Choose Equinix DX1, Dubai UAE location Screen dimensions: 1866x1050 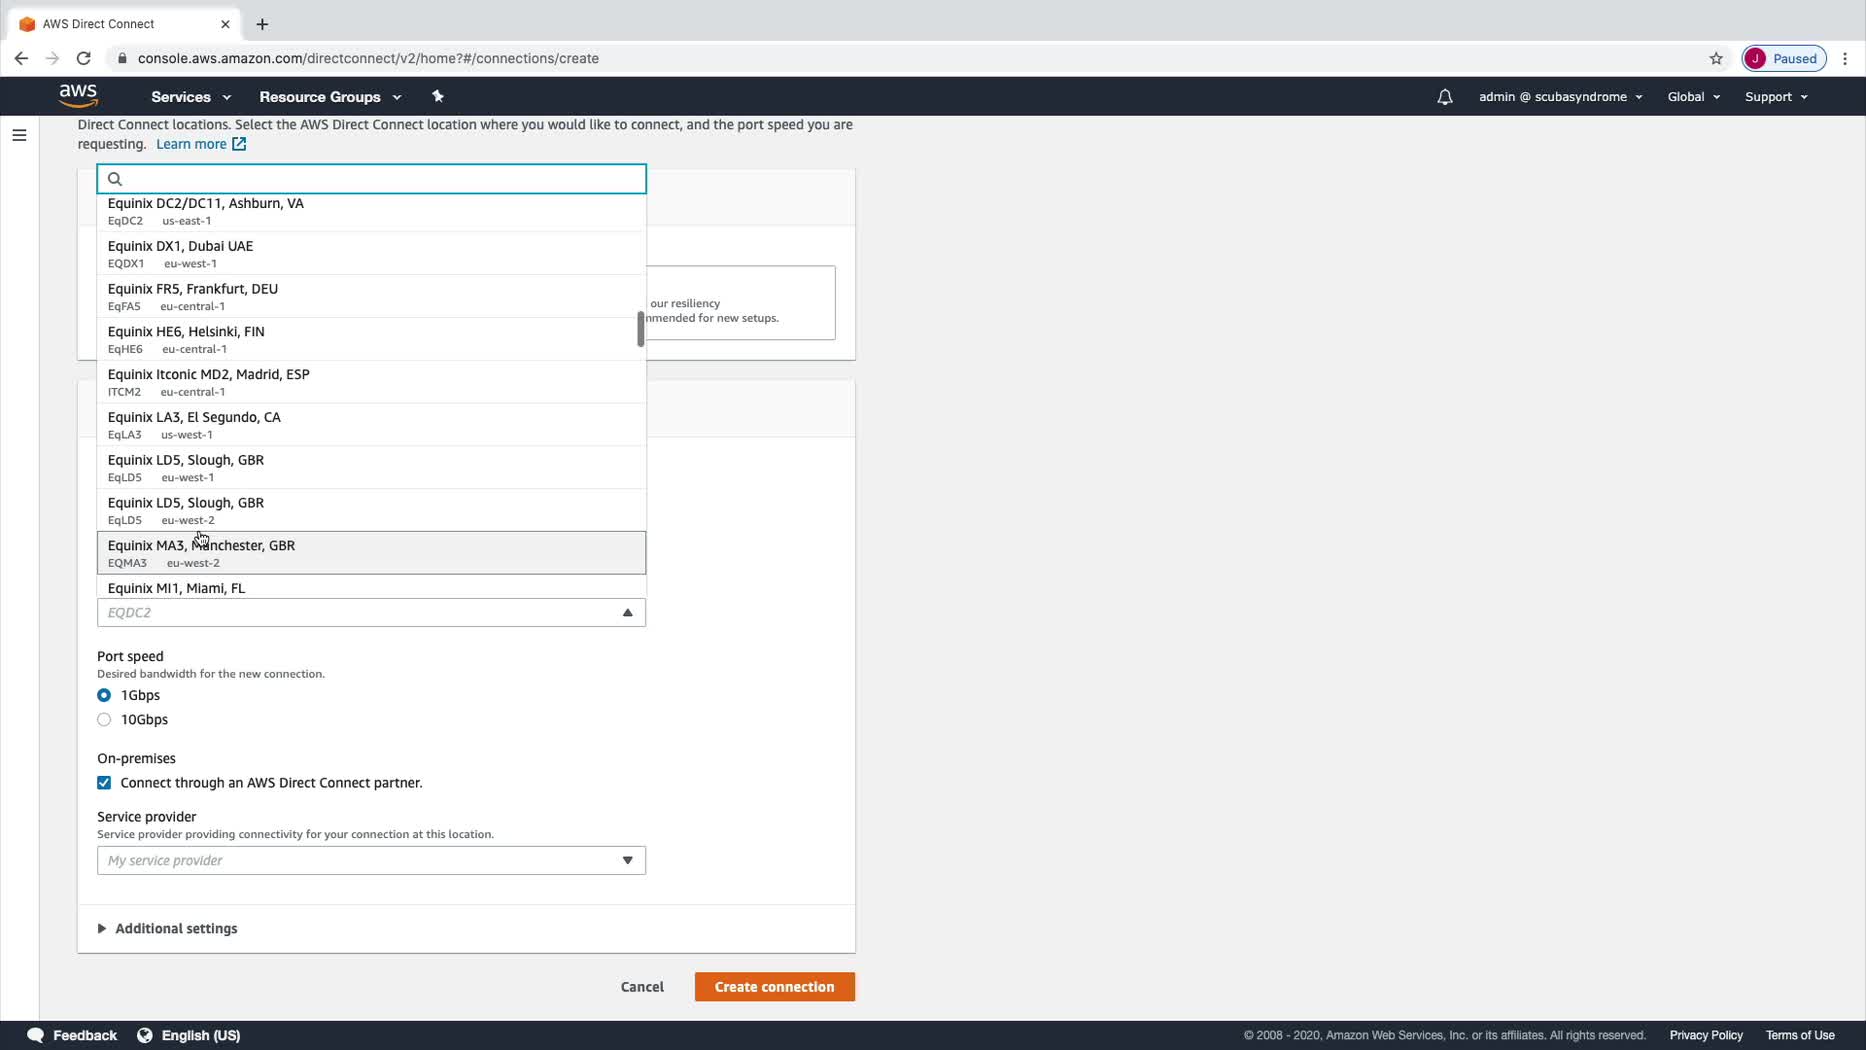(x=371, y=254)
